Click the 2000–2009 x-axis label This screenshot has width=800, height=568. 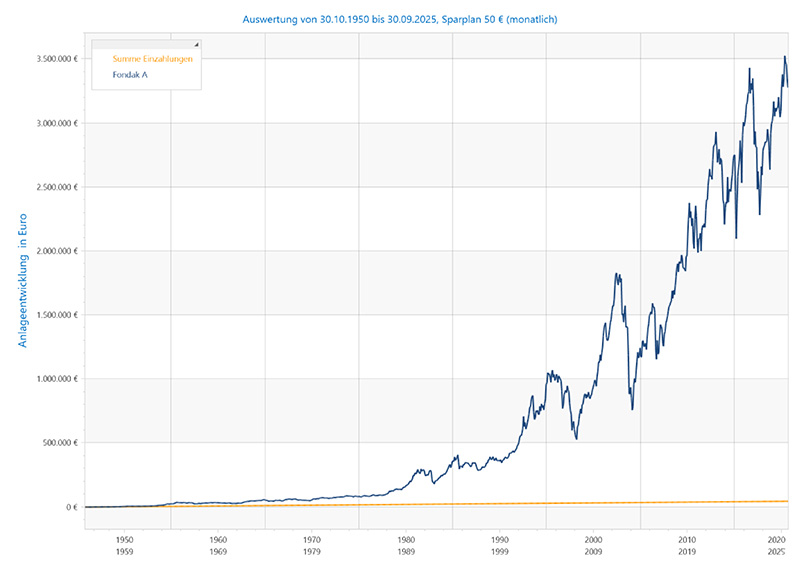593,543
